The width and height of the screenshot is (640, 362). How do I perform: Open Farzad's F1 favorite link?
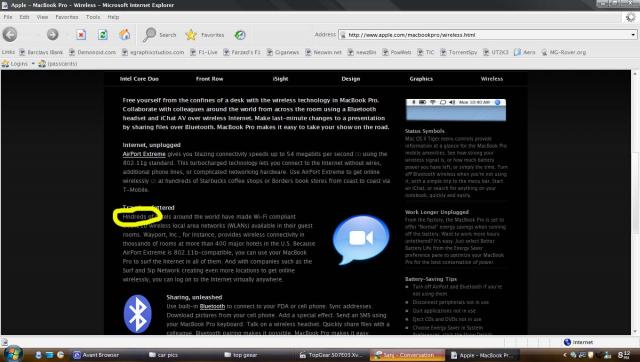(242, 52)
